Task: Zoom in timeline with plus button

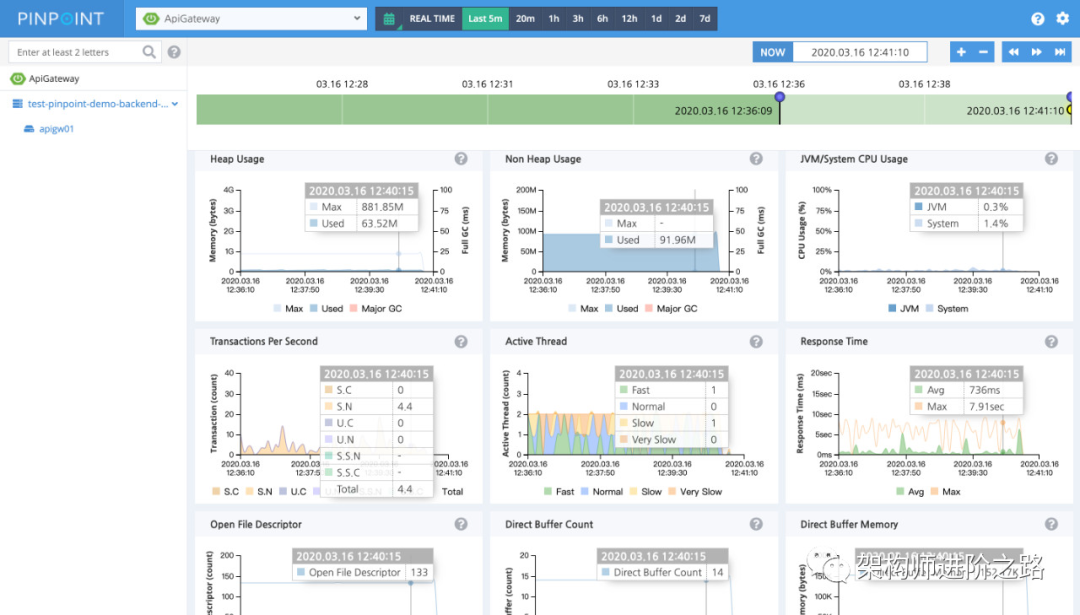Action: pyautogui.click(x=962, y=52)
